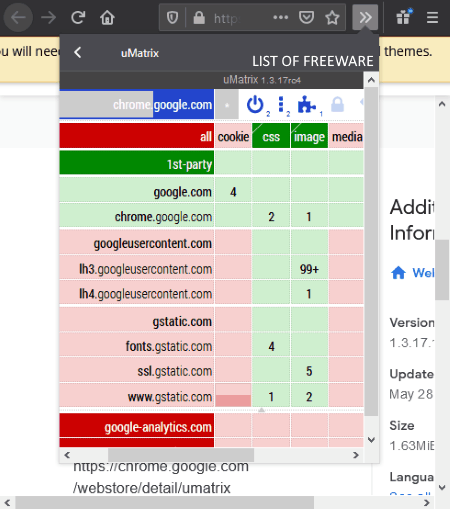Image resolution: width=450 pixels, height=509 pixels.
Task: Click google.com cookie cell showing 4
Action: 233,191
